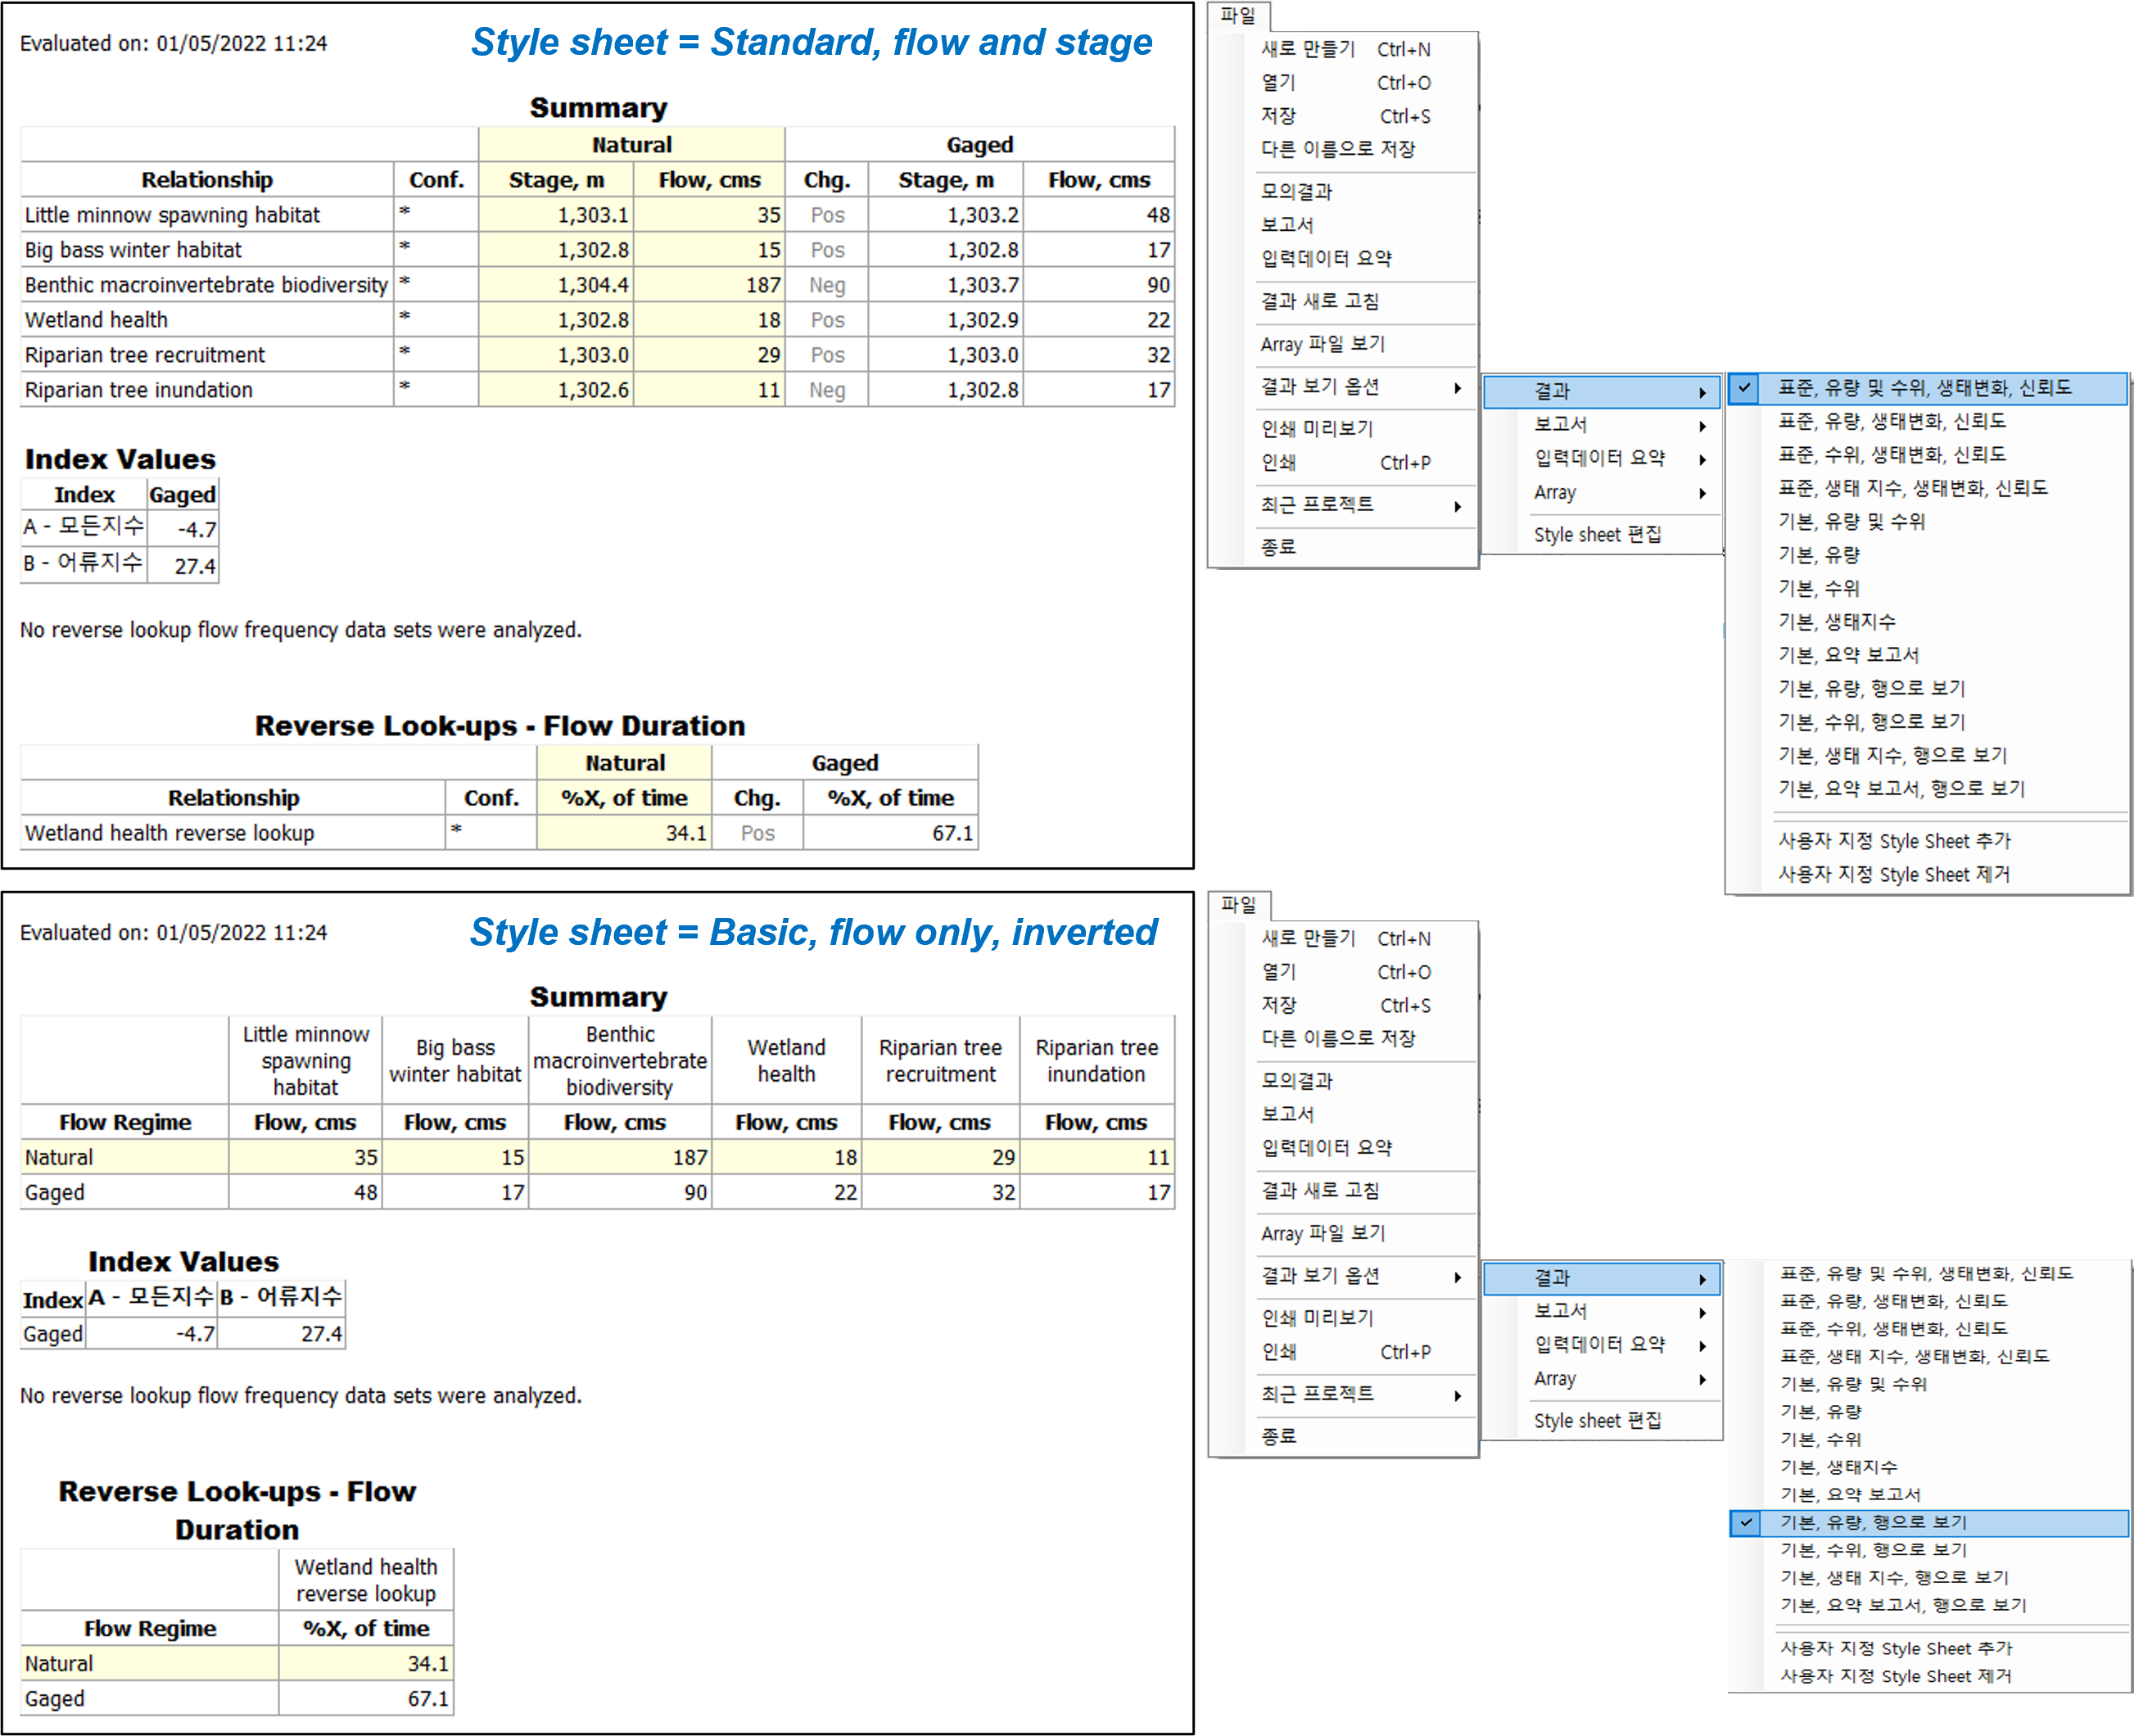Expand 'Array' submenu arrow in top menu
Screen dimensions: 2134x1736
click(x=1702, y=493)
